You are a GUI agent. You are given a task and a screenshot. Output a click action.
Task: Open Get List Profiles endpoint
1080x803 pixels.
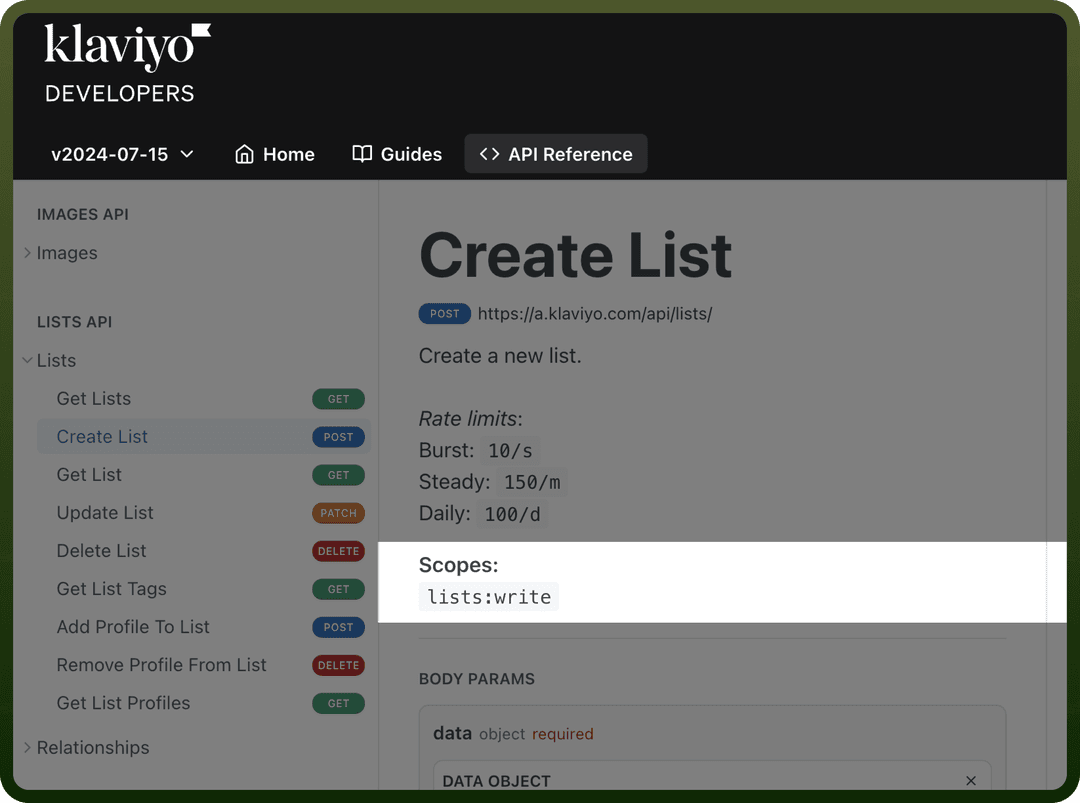123,703
